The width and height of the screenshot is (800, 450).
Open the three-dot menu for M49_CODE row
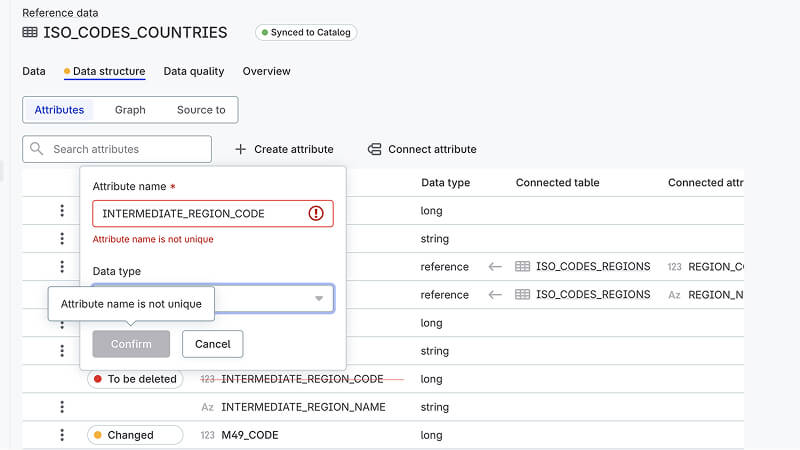tap(62, 435)
